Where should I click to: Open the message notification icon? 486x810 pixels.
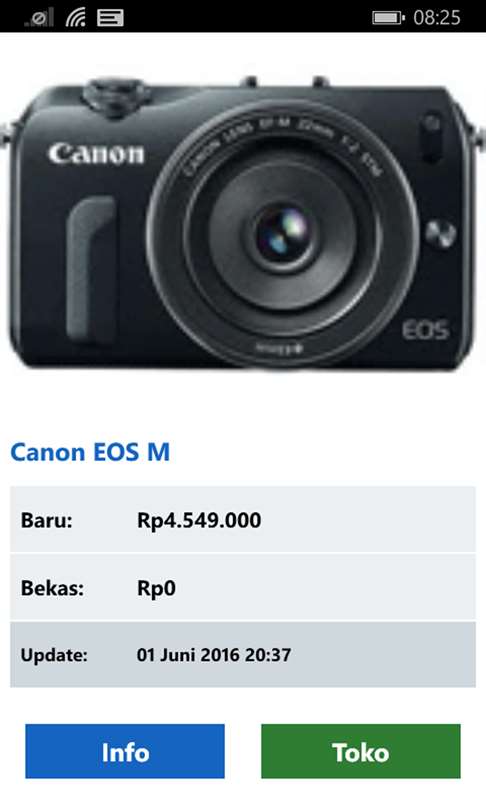[110, 18]
